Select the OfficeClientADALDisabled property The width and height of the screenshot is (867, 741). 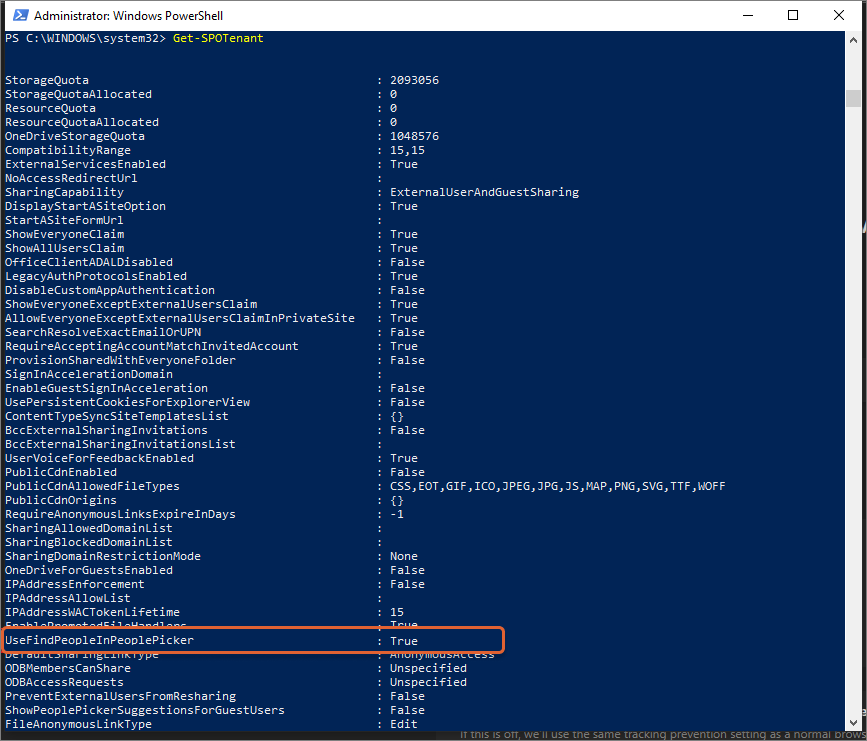pyautogui.click(x=89, y=262)
